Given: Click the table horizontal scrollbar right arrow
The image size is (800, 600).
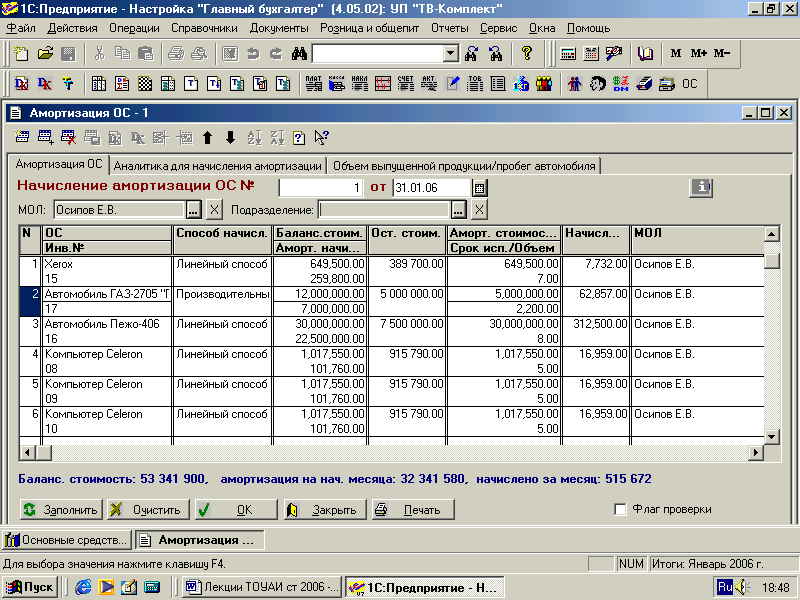Looking at the screenshot, I should [756, 452].
